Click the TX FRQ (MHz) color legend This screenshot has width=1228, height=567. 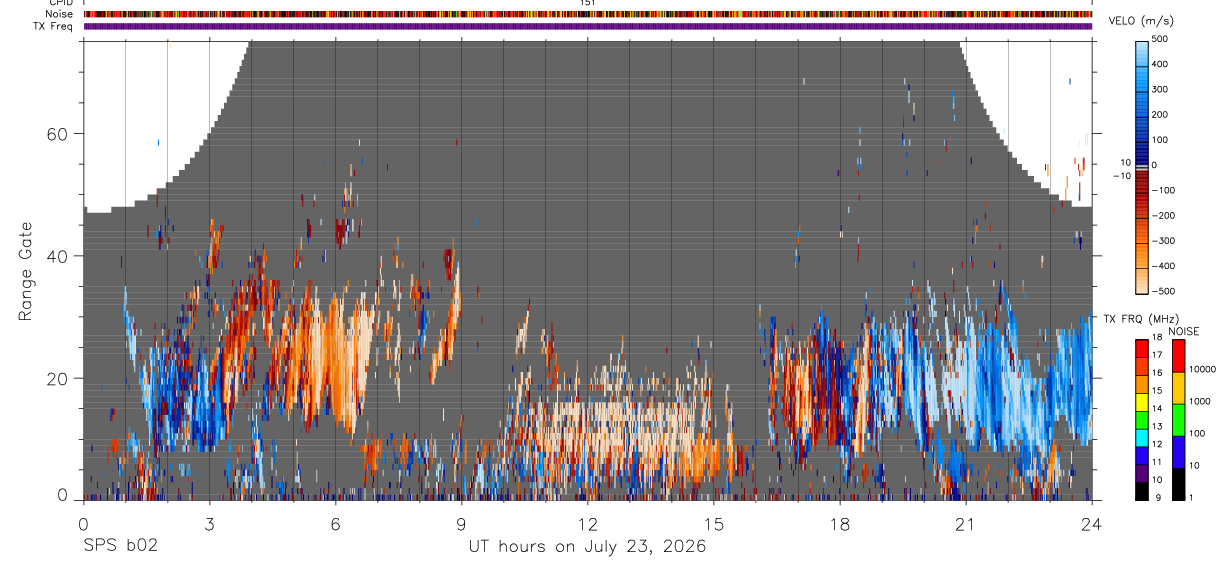click(x=1143, y=420)
